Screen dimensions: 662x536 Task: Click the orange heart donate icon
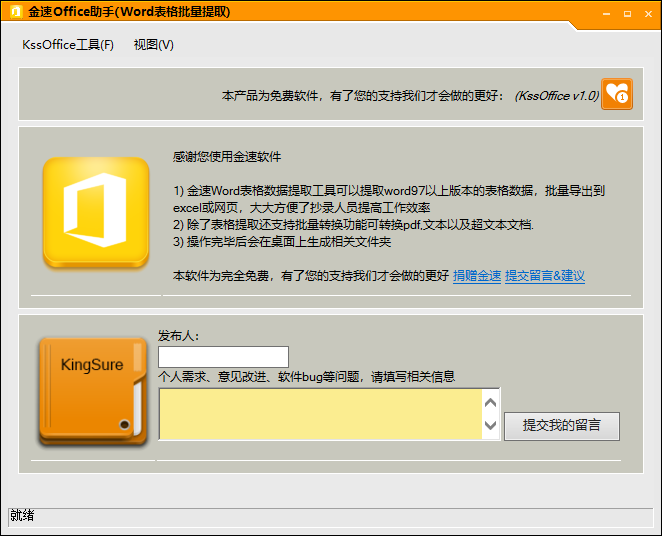tap(616, 94)
